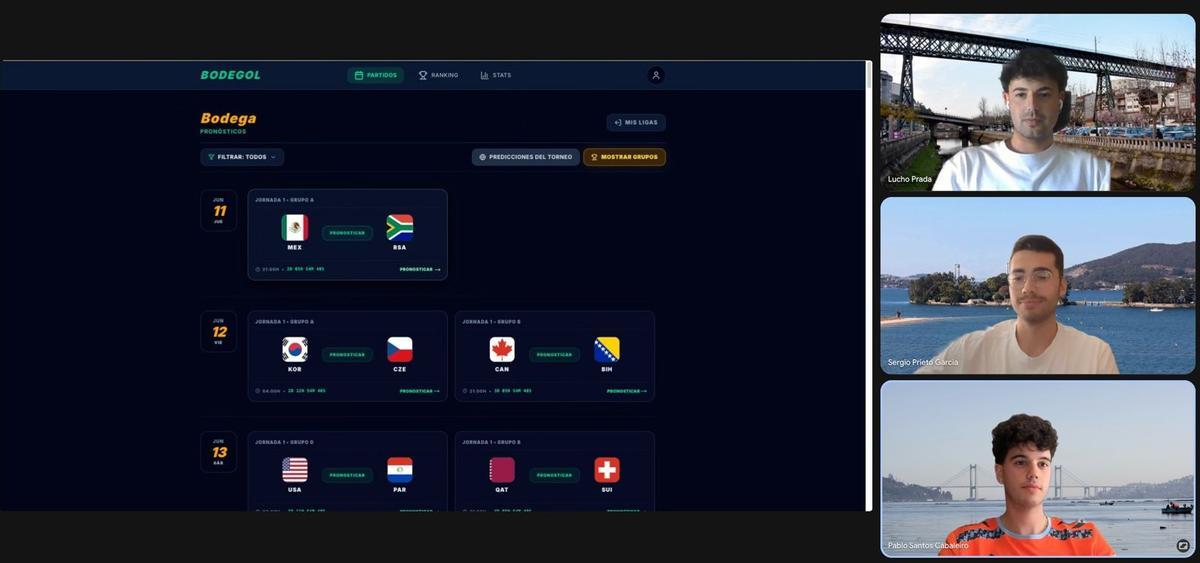1200x563 pixels.
Task: Click Pronosticar link in CAN vs BIH card
Action: point(626,391)
